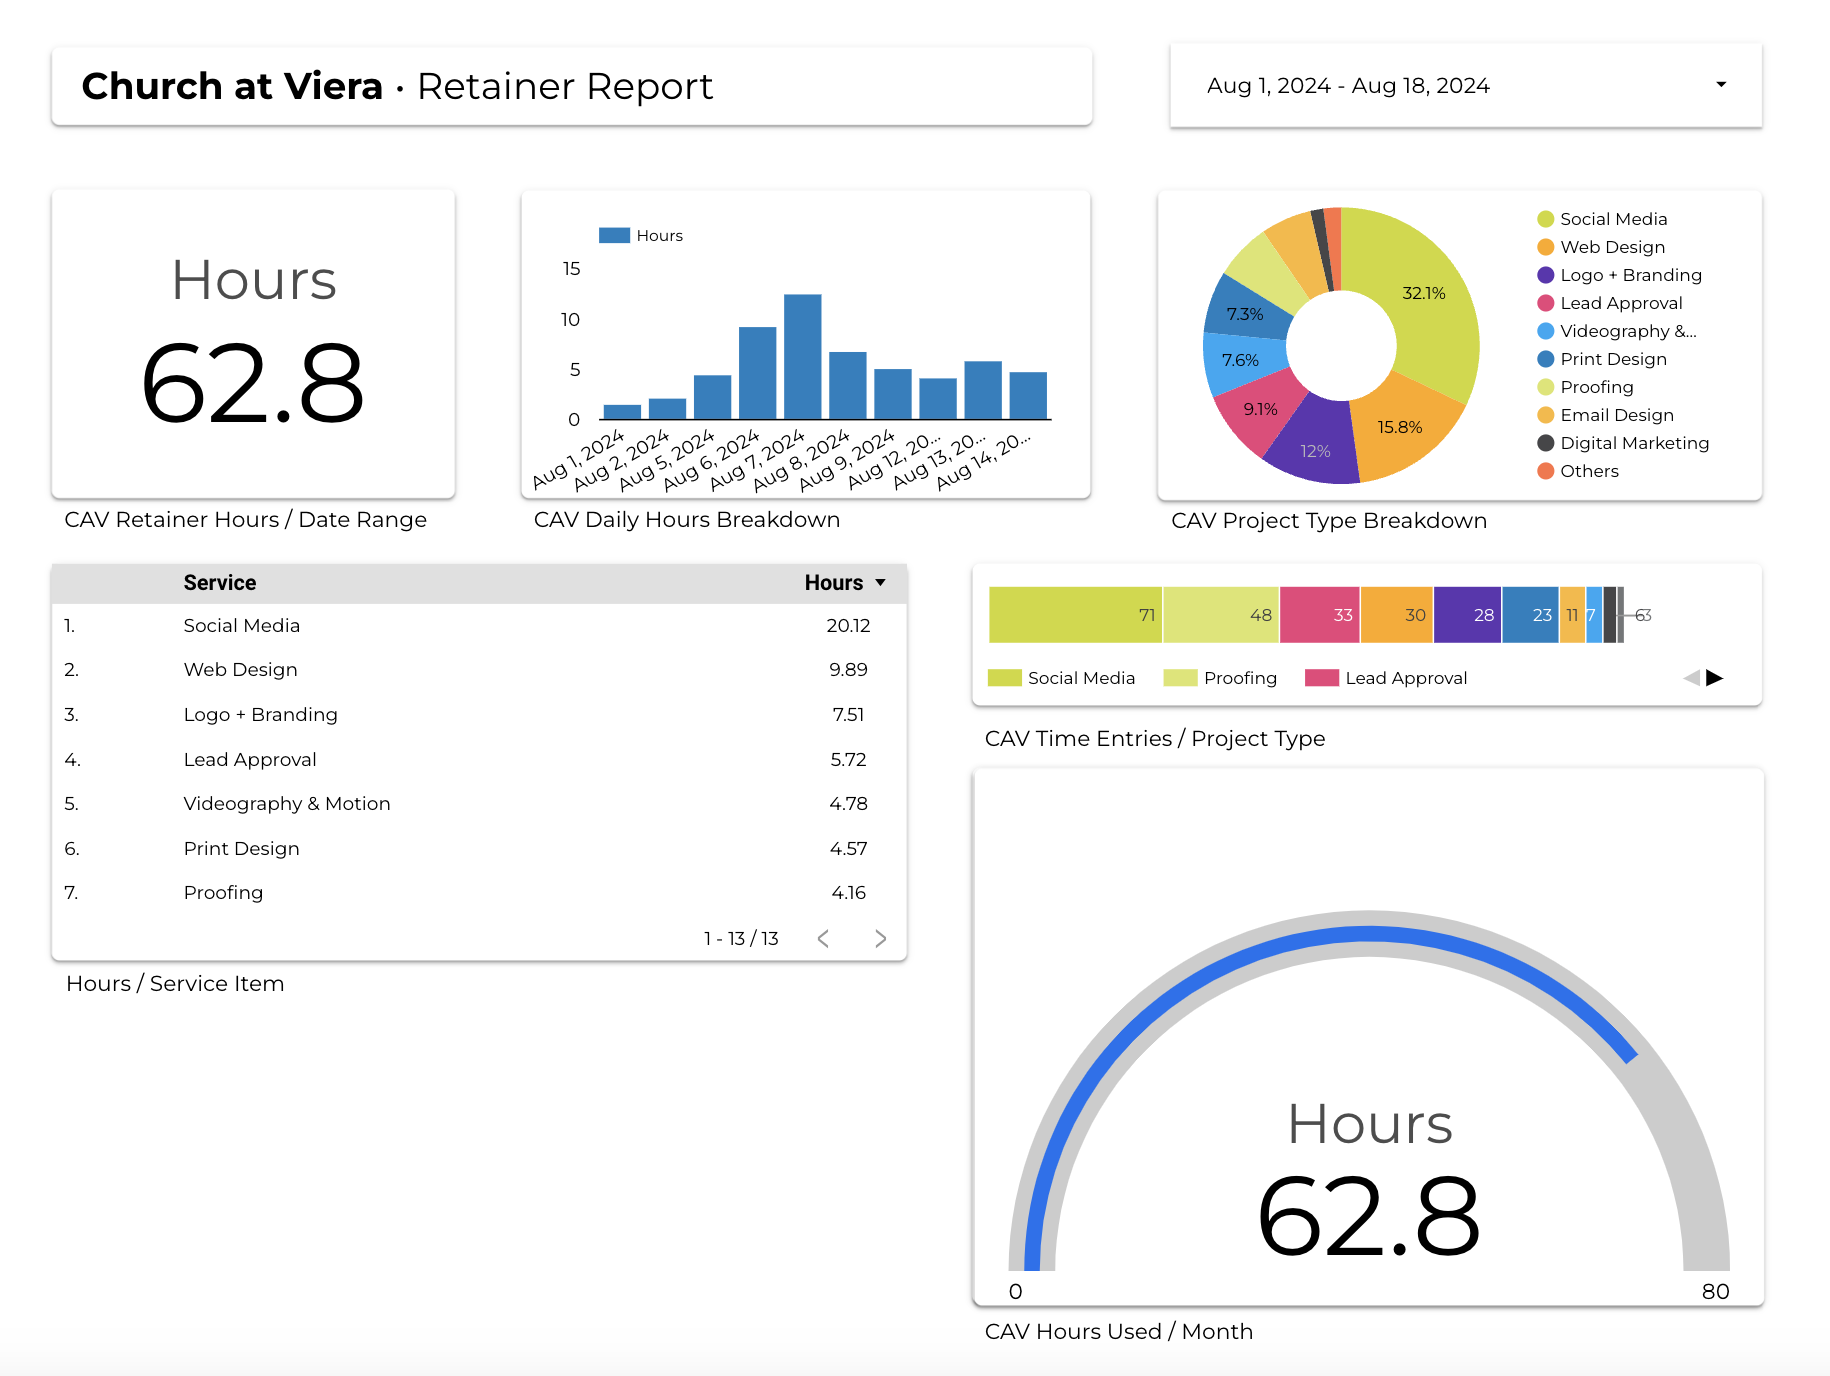The height and width of the screenshot is (1376, 1830).
Task: Go to previous table page arrow
Action: coord(823,938)
